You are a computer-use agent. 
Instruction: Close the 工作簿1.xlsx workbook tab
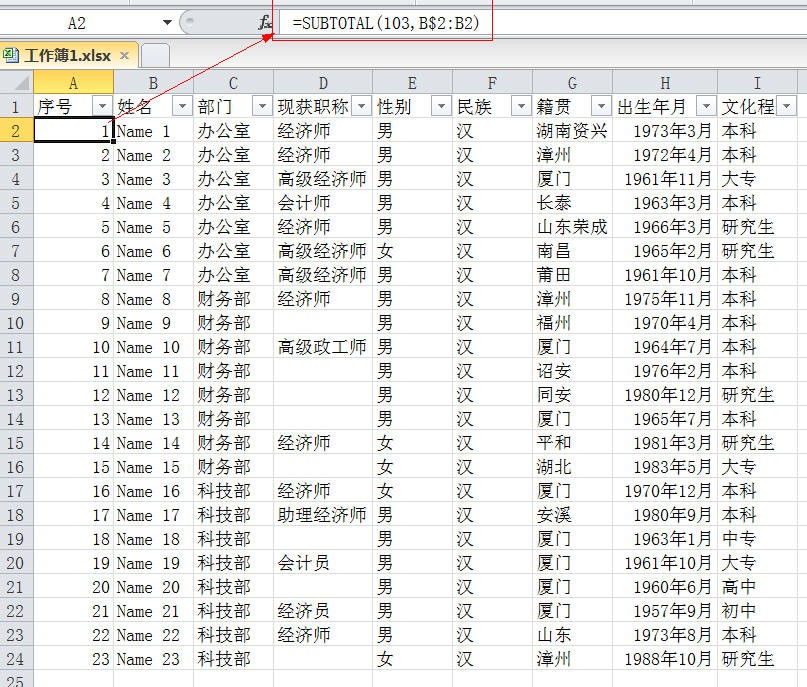(125, 56)
